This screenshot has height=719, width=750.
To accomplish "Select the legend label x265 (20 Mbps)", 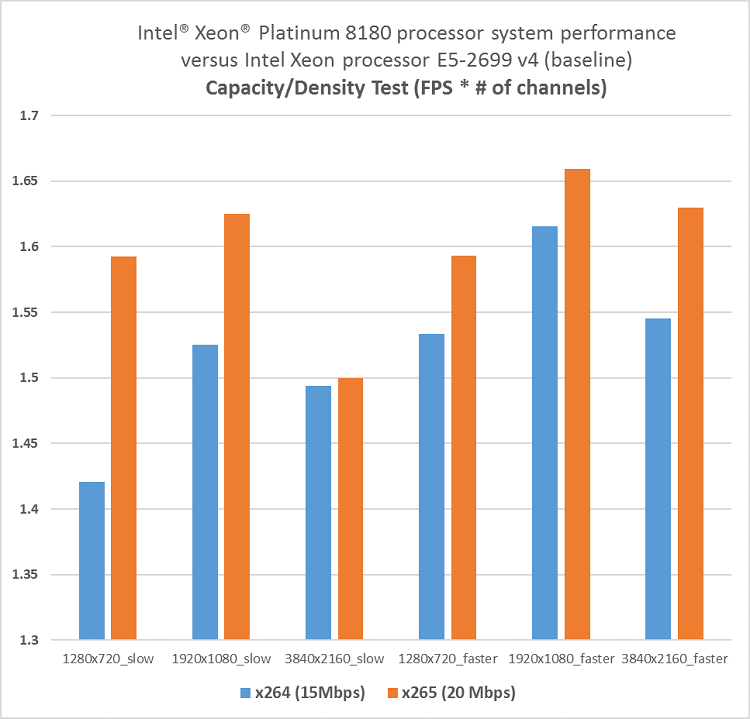I will [x=459, y=693].
